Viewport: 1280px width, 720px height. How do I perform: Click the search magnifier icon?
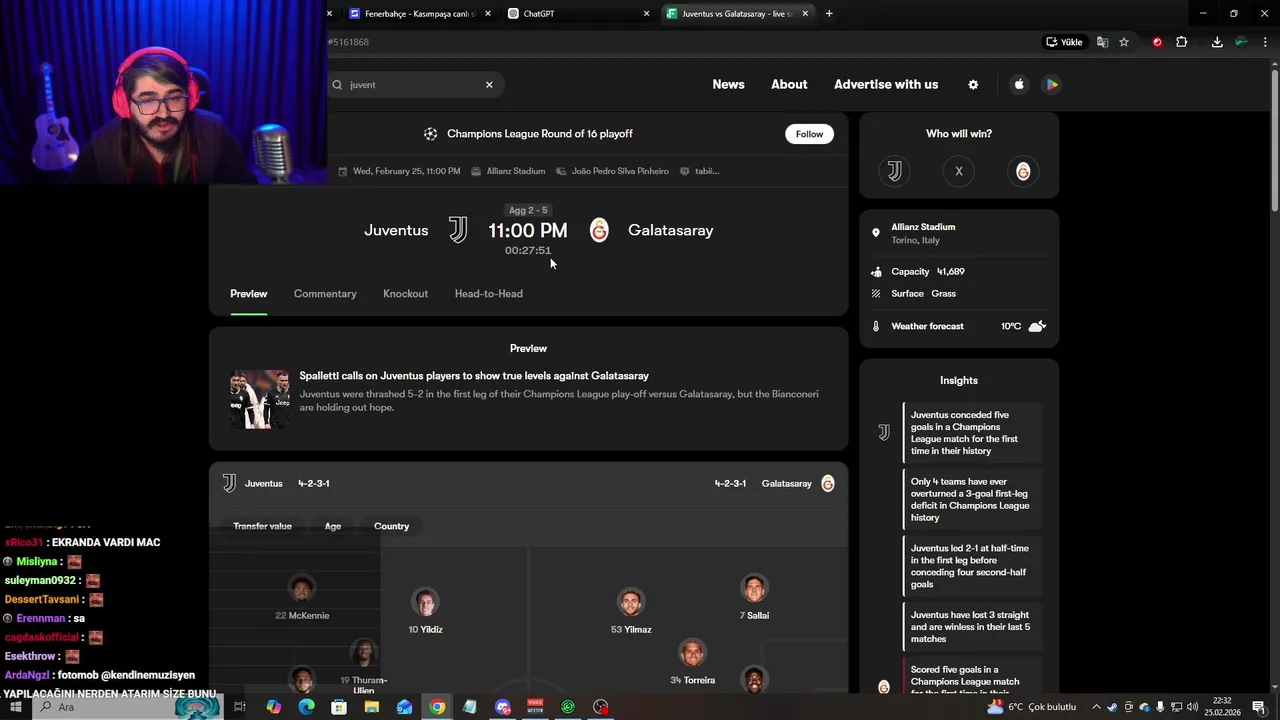[337, 85]
